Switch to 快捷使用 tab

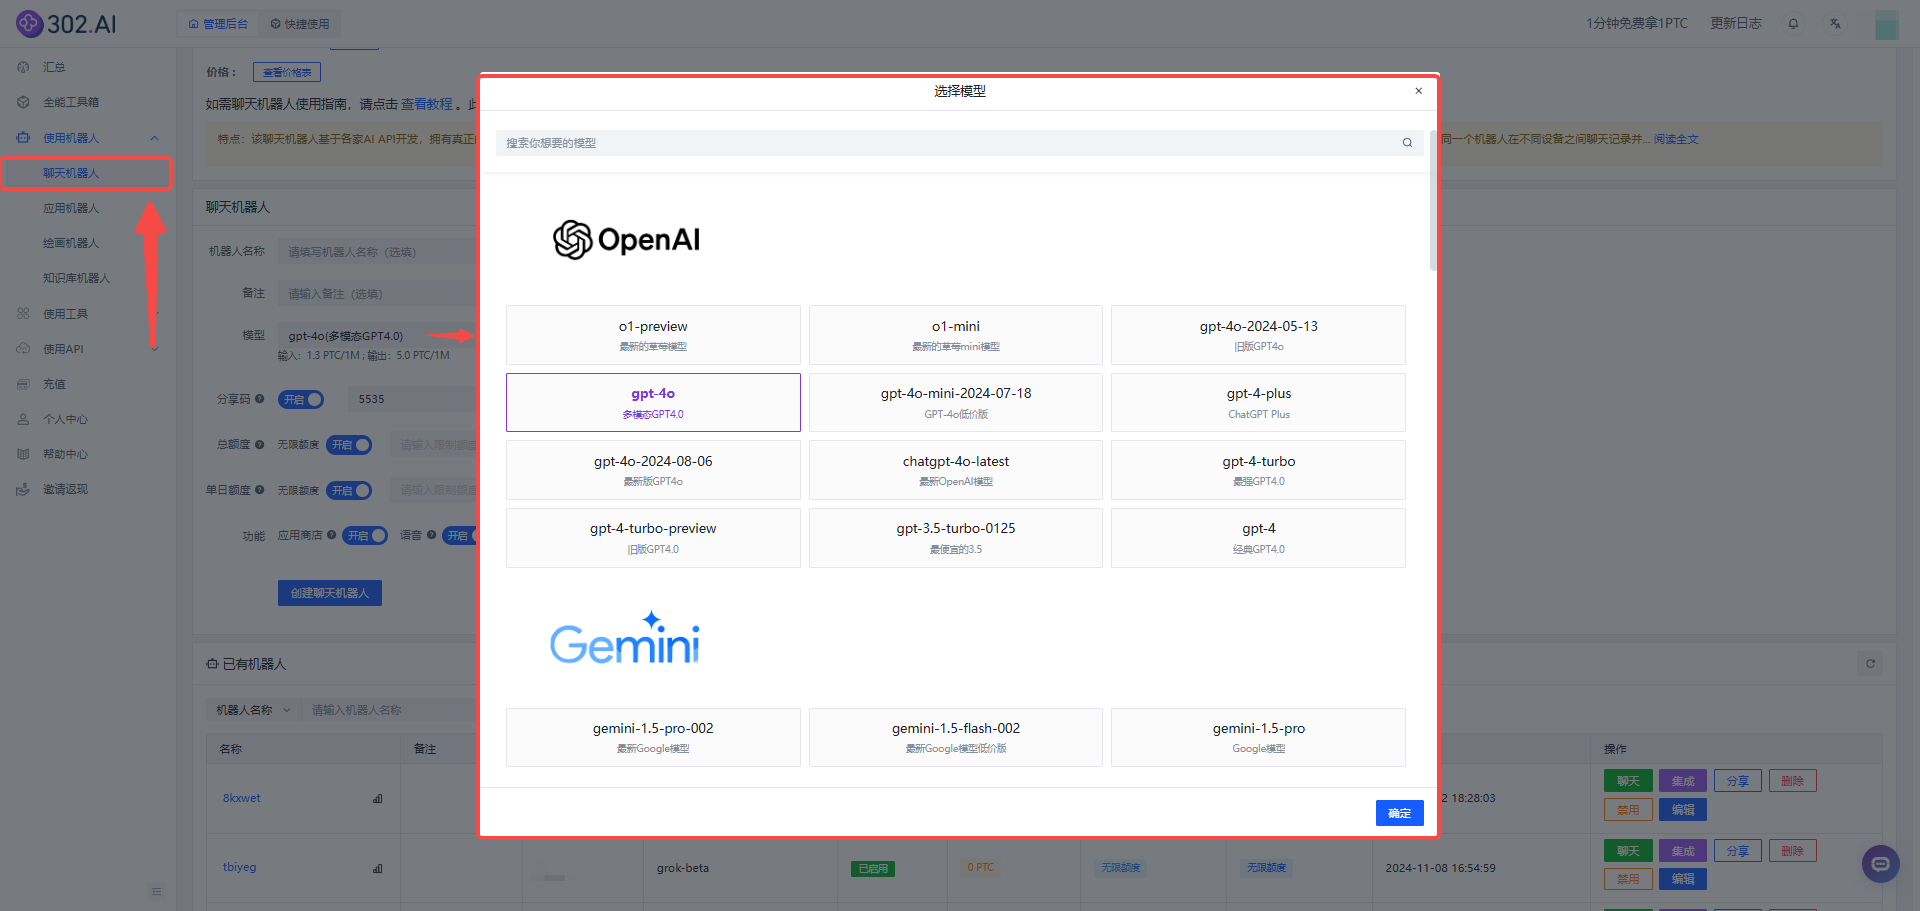(x=300, y=24)
